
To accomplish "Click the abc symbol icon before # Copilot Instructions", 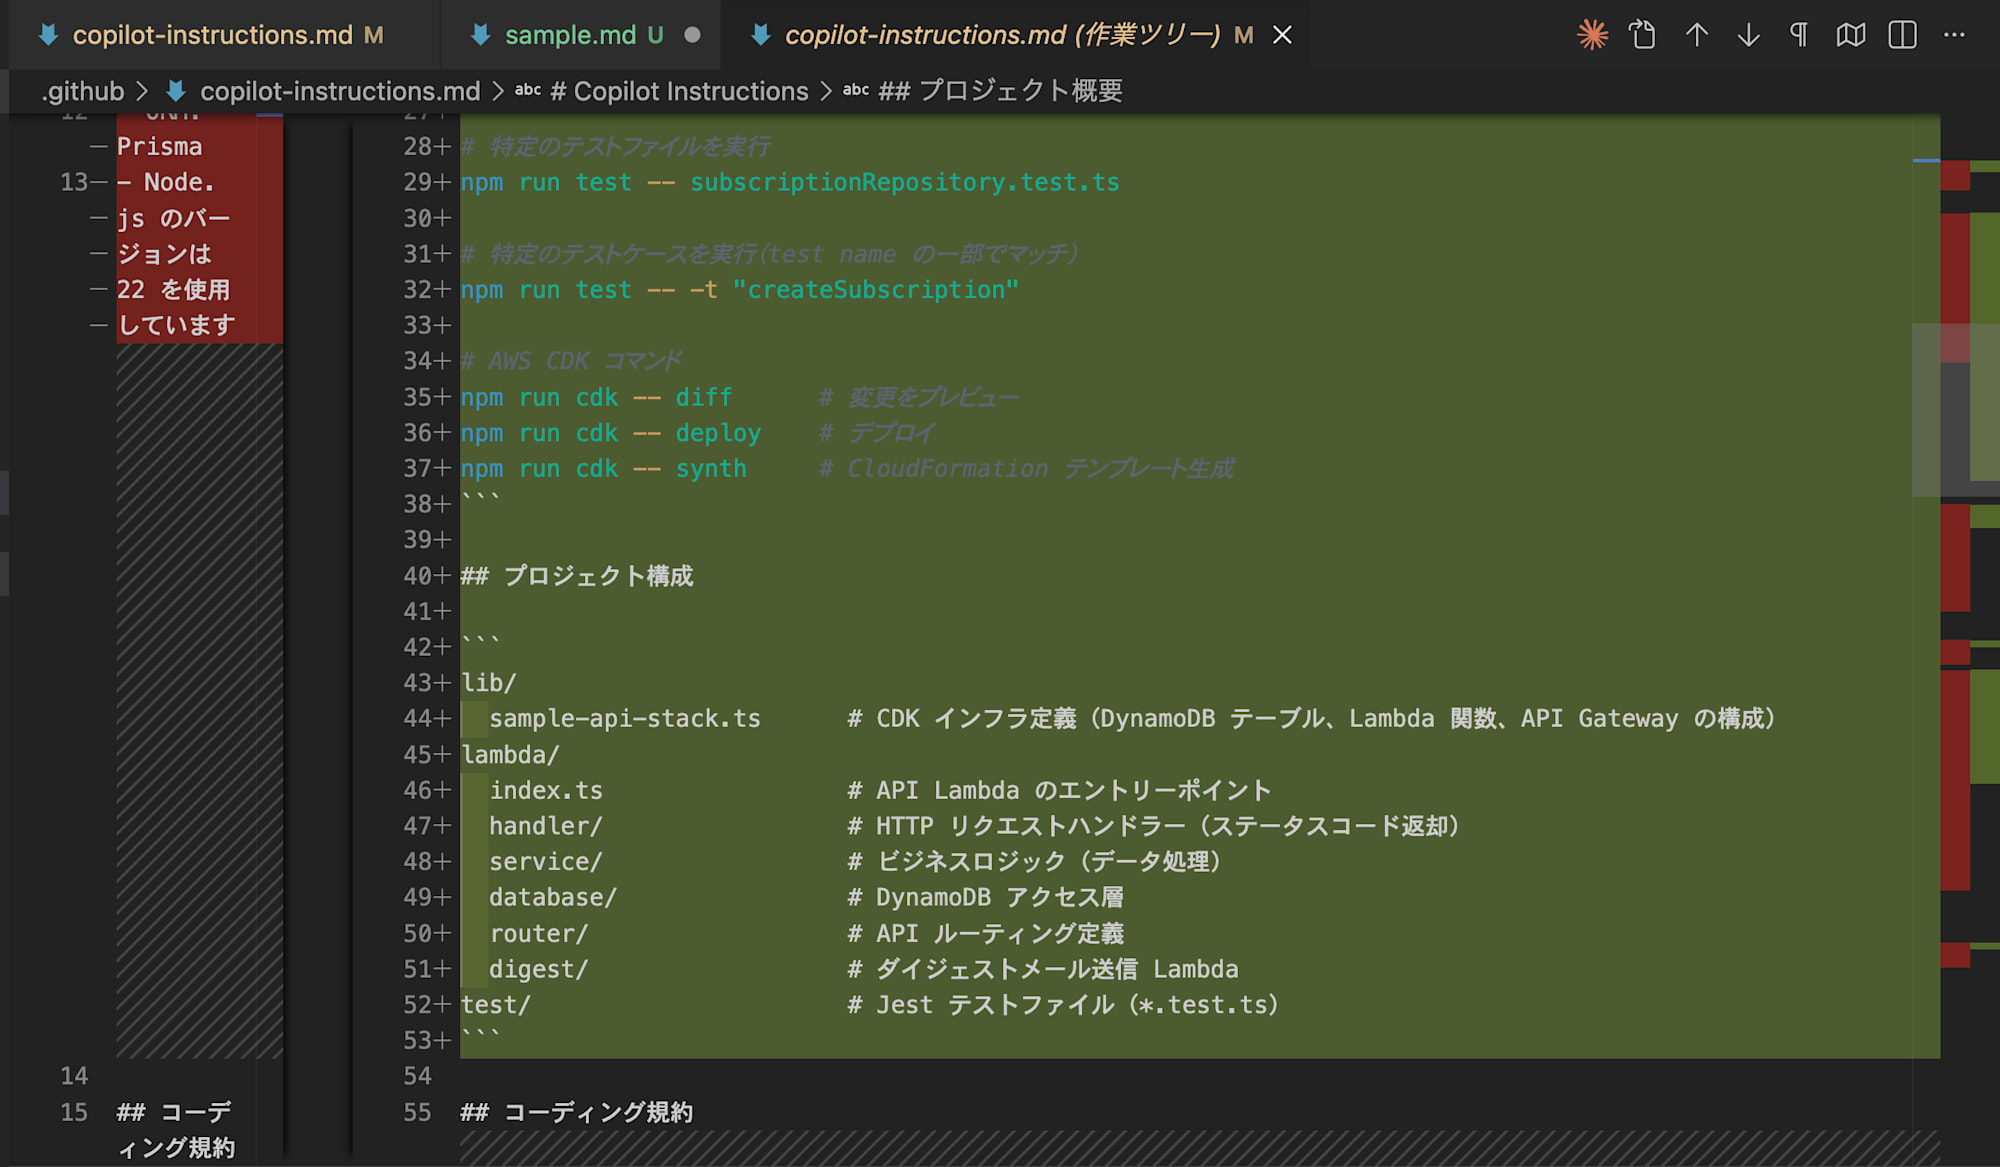I will tap(528, 91).
